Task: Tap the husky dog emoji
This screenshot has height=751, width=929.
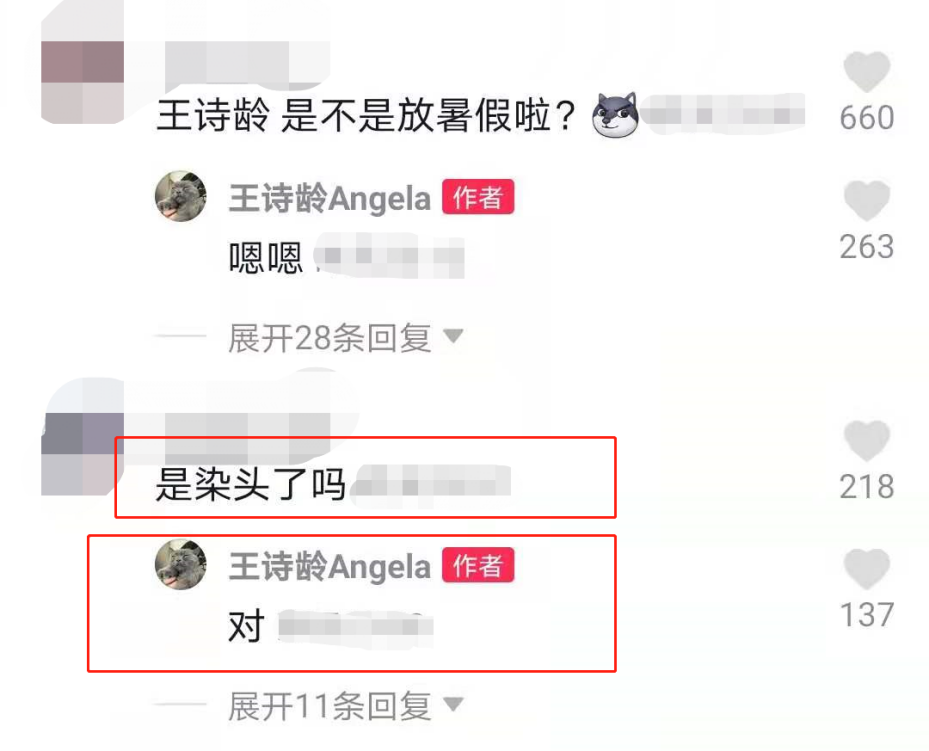Action: [x=615, y=115]
